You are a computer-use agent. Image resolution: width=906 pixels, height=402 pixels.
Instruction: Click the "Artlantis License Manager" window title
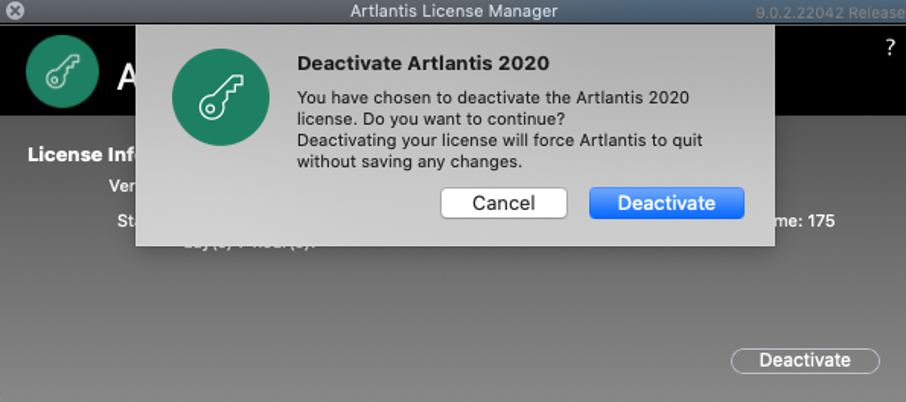454,11
